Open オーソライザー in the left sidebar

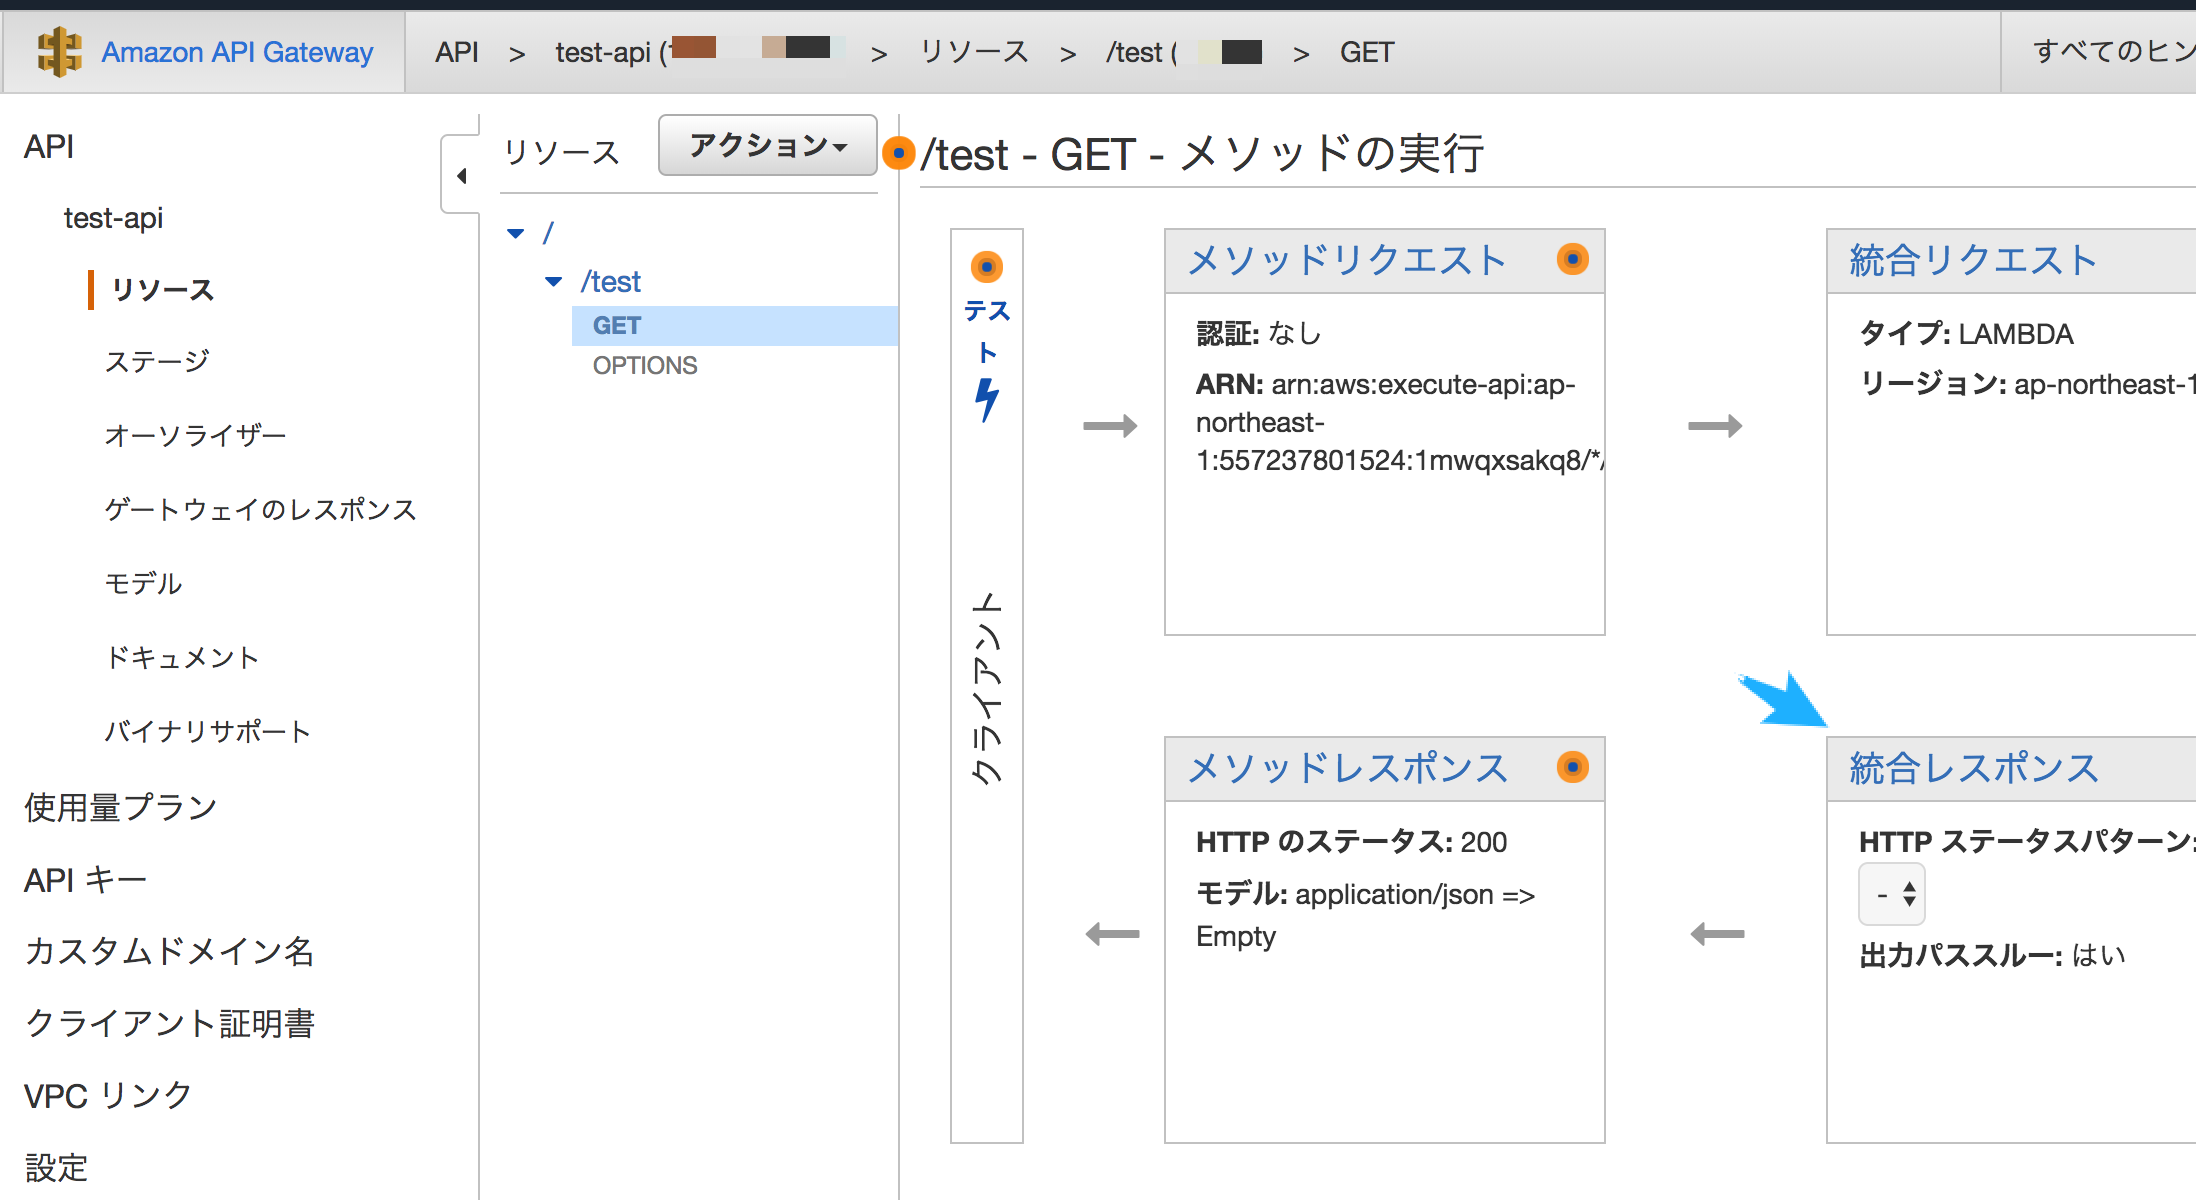194,434
